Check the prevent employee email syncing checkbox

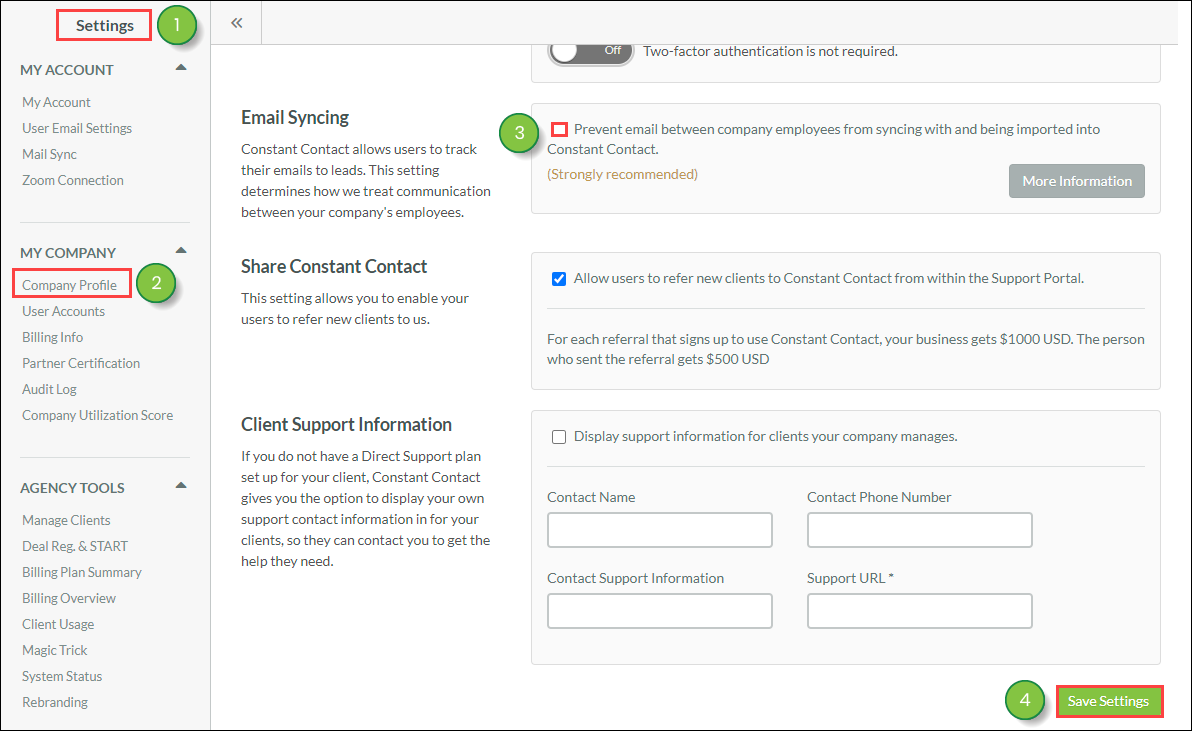[x=560, y=129]
